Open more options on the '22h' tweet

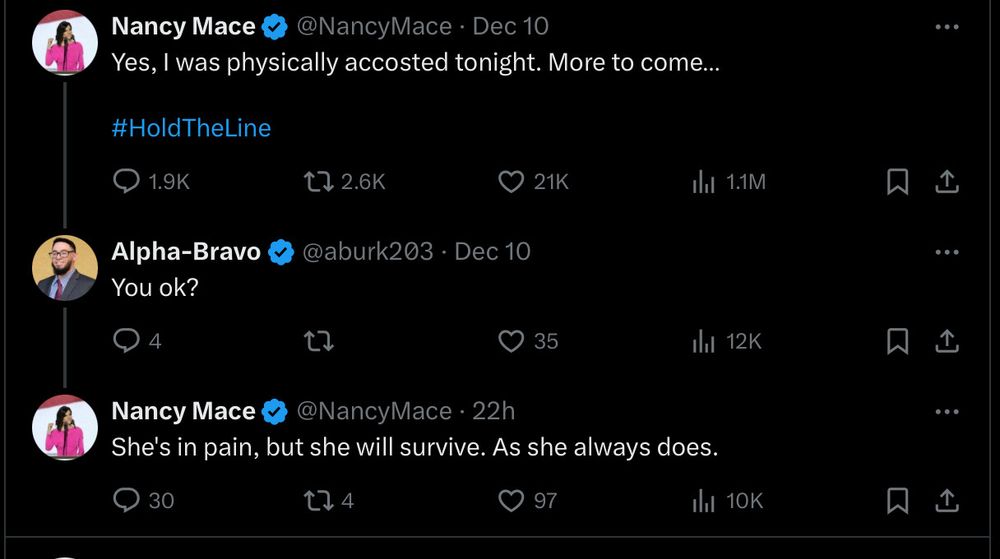(x=946, y=411)
